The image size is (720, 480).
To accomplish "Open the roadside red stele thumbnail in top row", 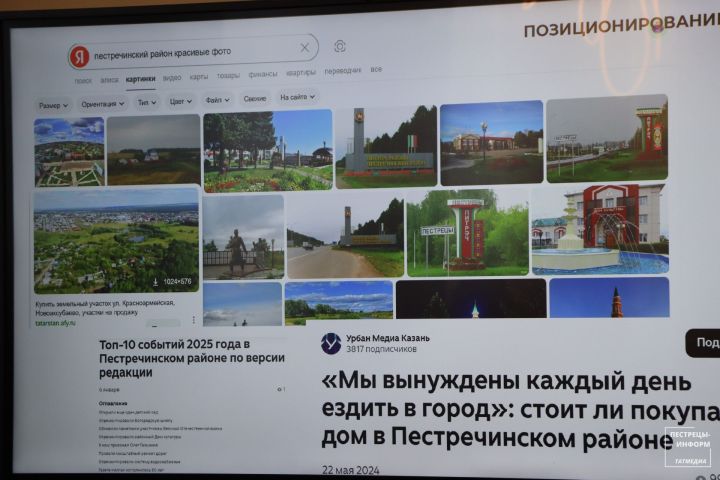I will (x=607, y=138).
